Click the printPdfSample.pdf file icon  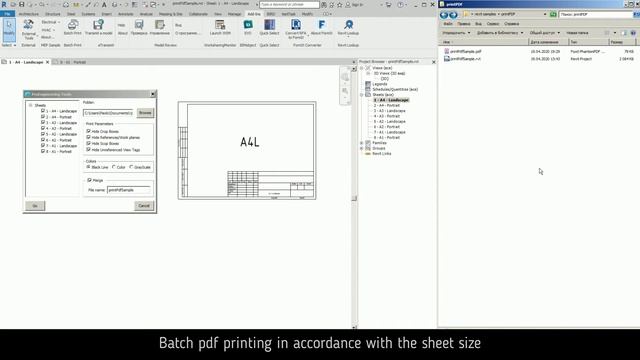click(x=447, y=51)
